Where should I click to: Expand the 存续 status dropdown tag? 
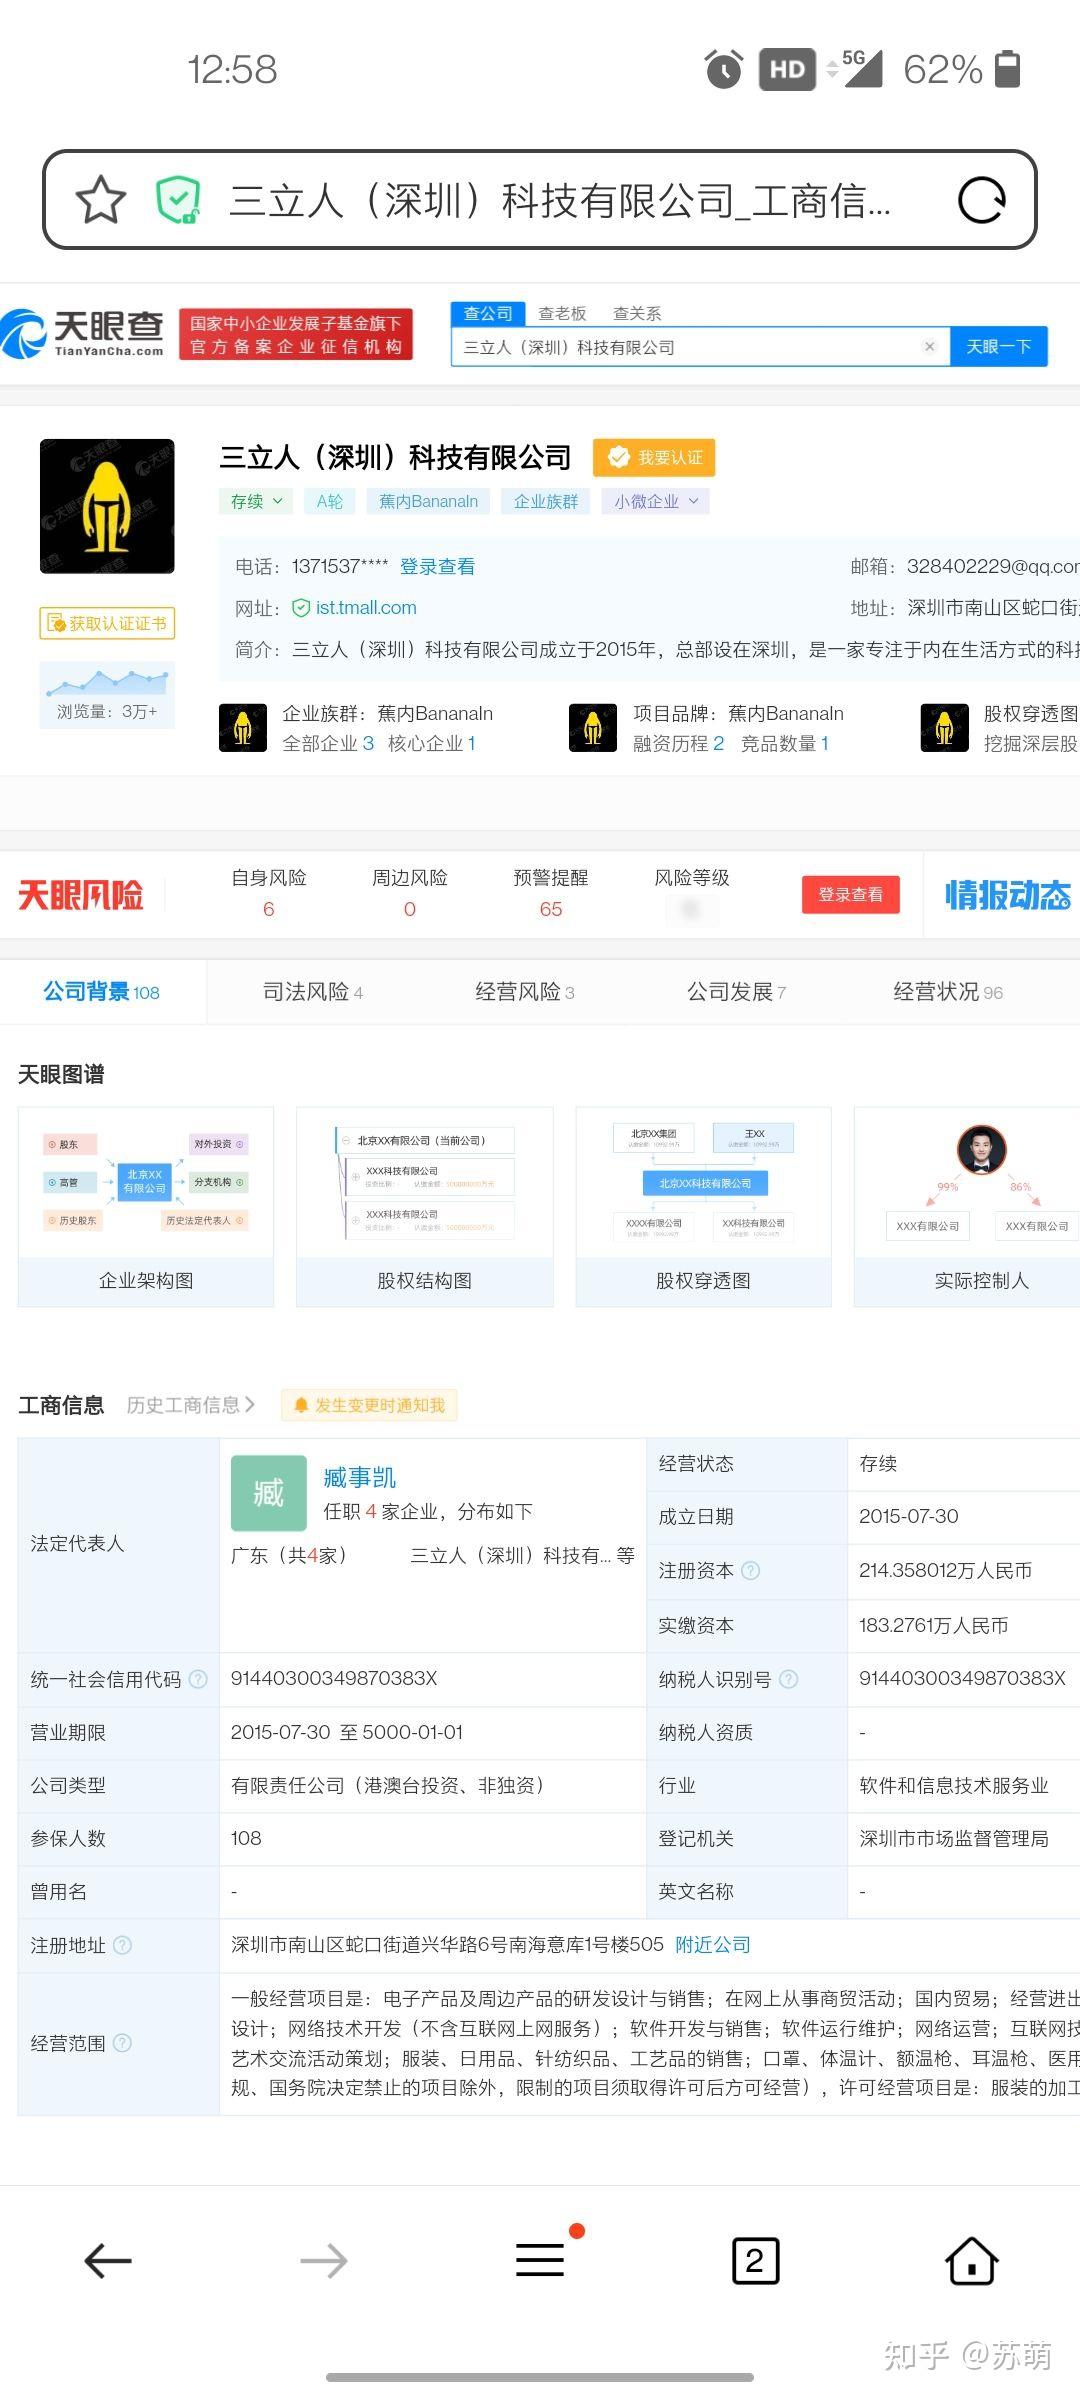point(256,501)
